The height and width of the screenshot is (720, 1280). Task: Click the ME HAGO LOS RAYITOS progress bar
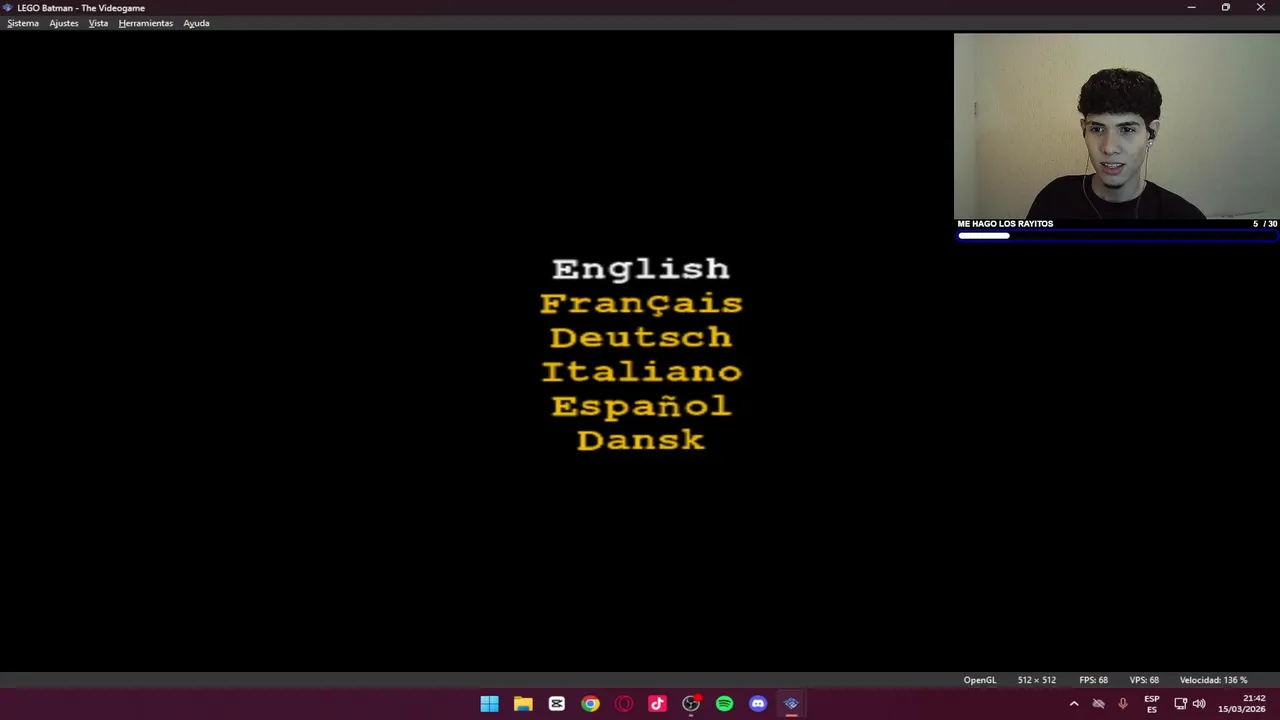point(1117,236)
